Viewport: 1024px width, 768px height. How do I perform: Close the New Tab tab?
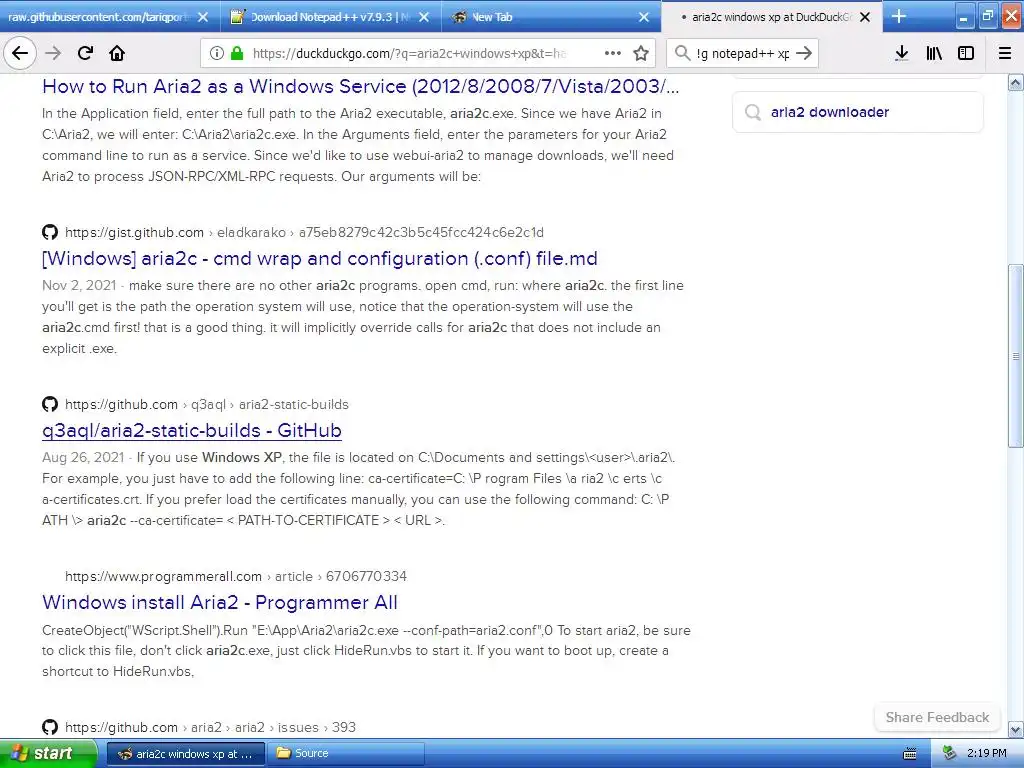644,17
